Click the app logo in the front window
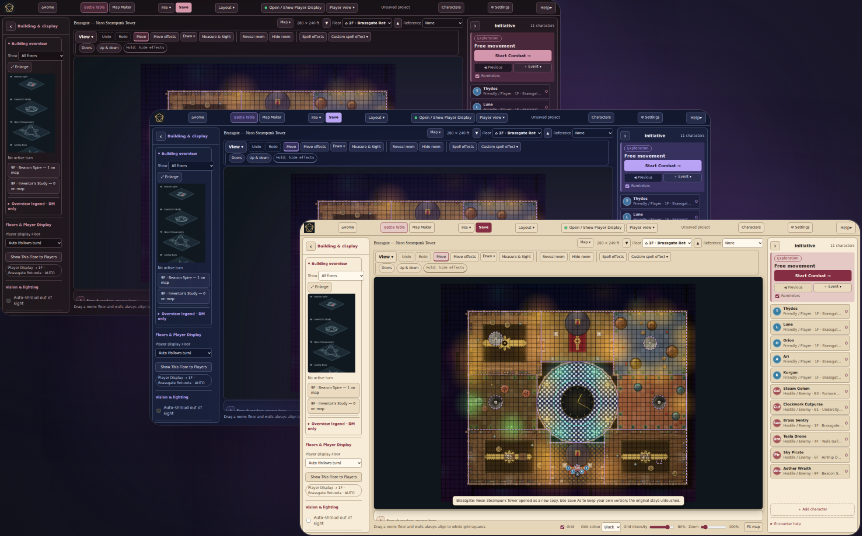Viewport: 862px width, 536px height. [x=310, y=227]
